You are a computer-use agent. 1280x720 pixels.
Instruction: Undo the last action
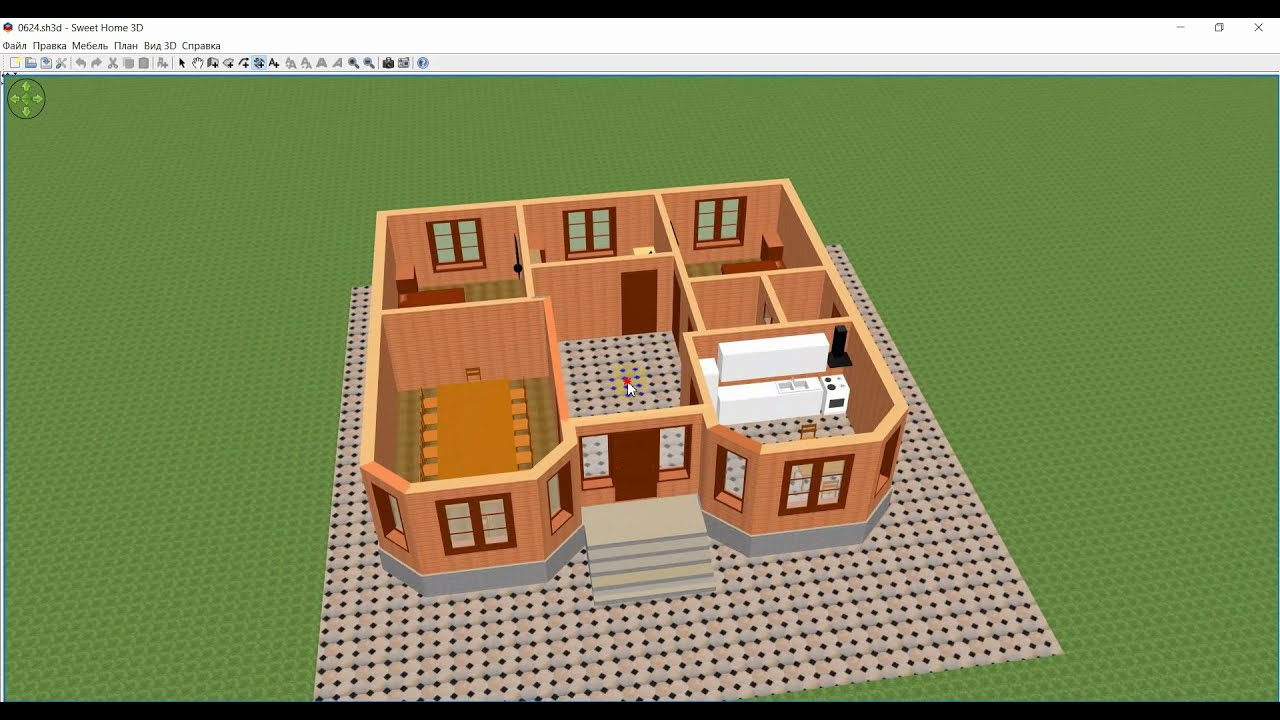(81, 63)
